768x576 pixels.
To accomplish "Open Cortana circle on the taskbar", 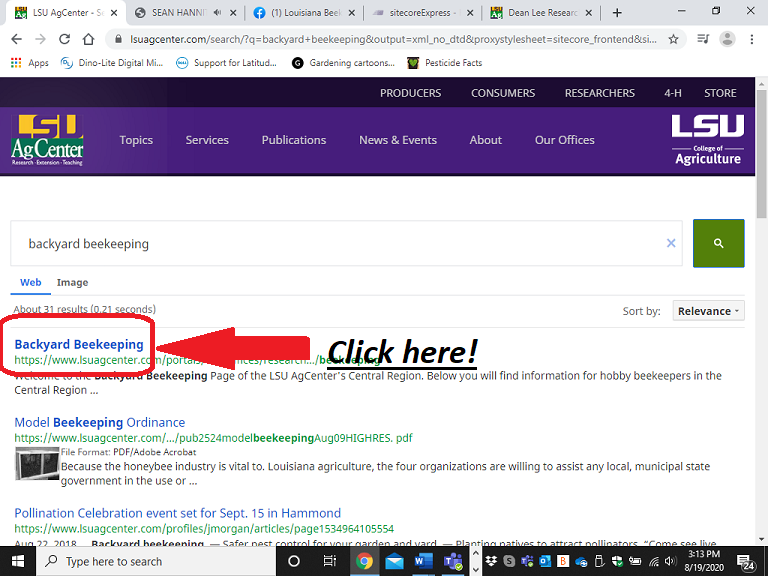I will pyautogui.click(x=294, y=561).
